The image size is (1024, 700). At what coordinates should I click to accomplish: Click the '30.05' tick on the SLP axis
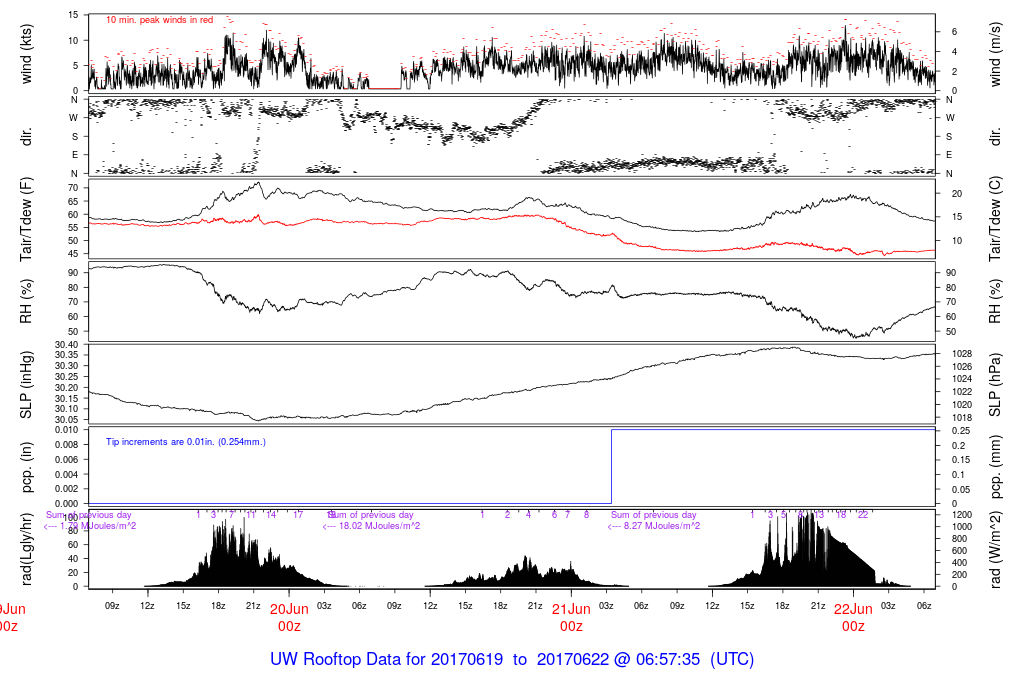tap(66, 420)
